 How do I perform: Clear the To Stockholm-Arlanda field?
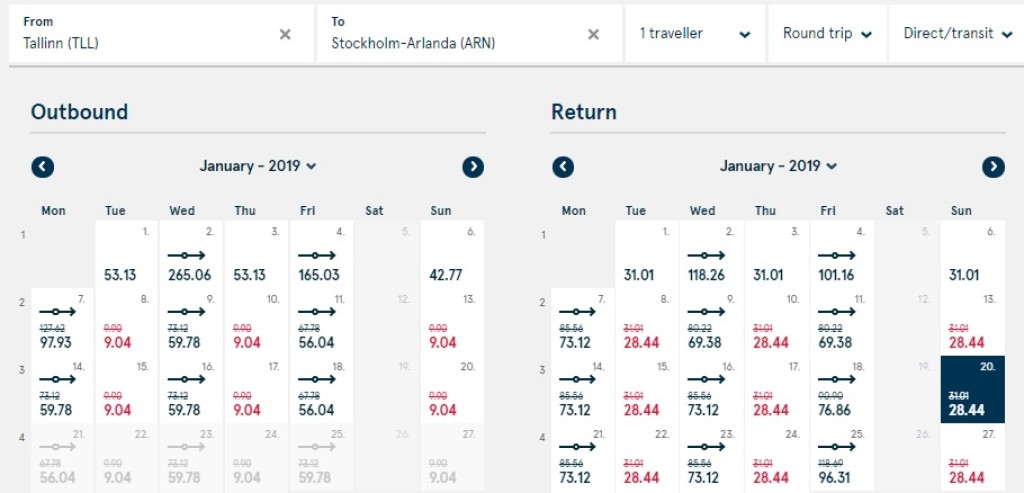593,34
